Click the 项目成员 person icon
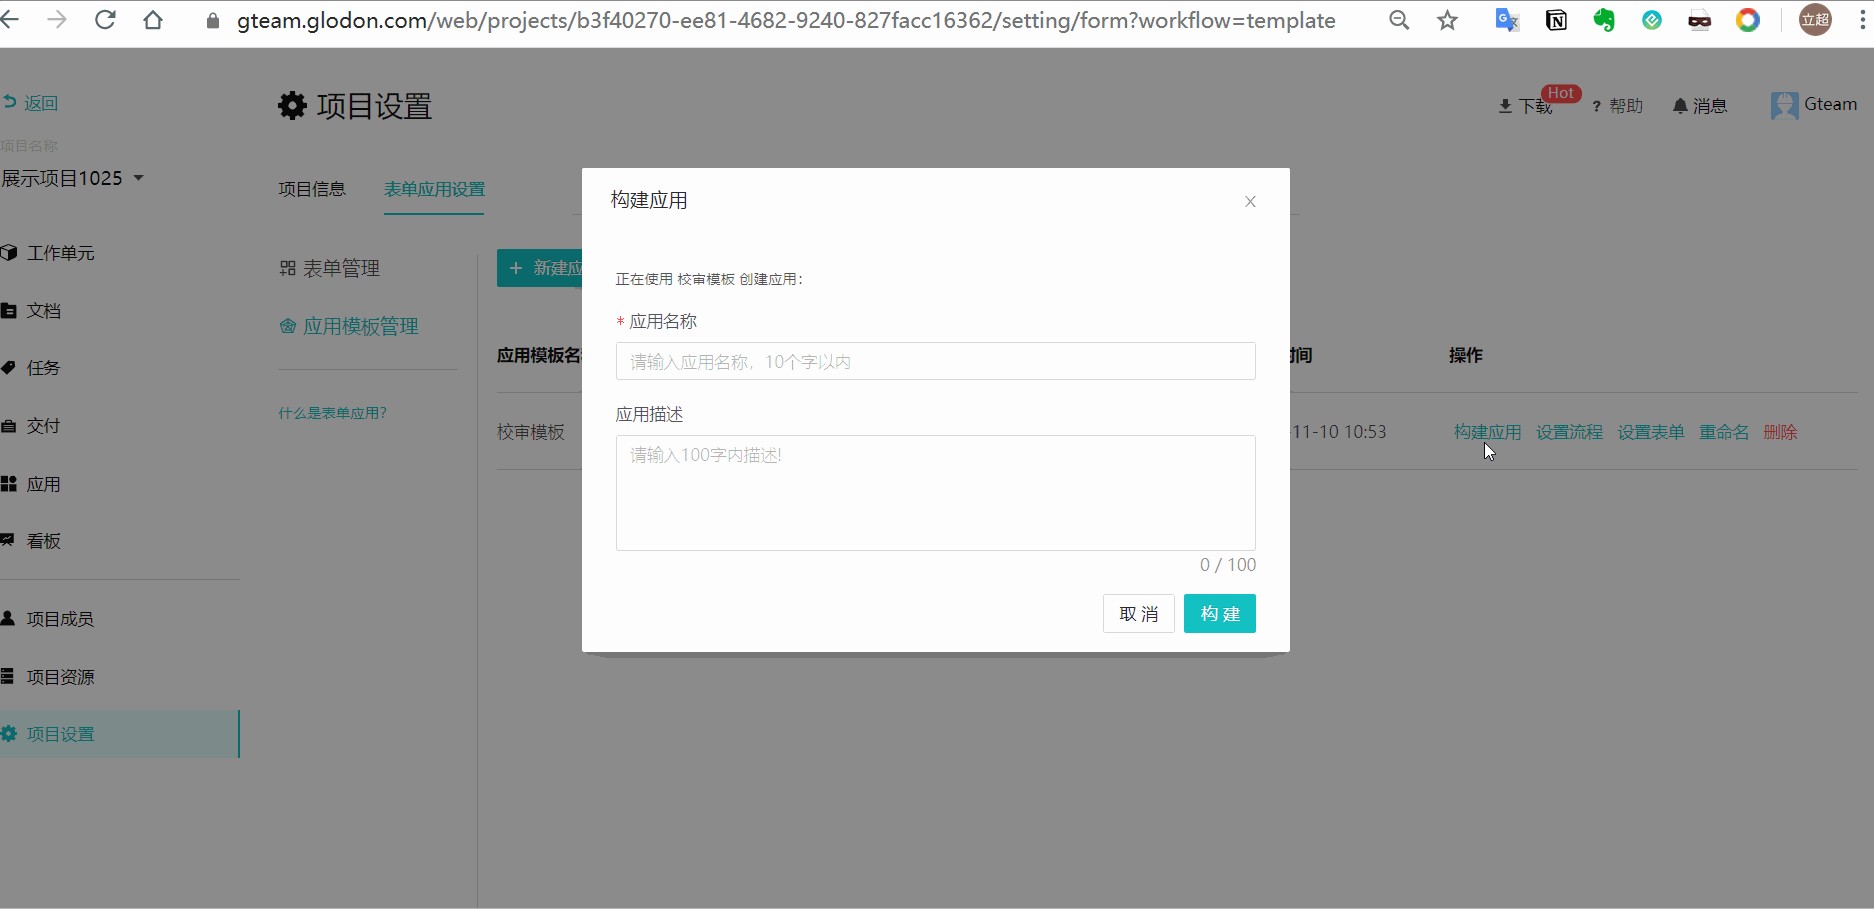 click(x=8, y=618)
